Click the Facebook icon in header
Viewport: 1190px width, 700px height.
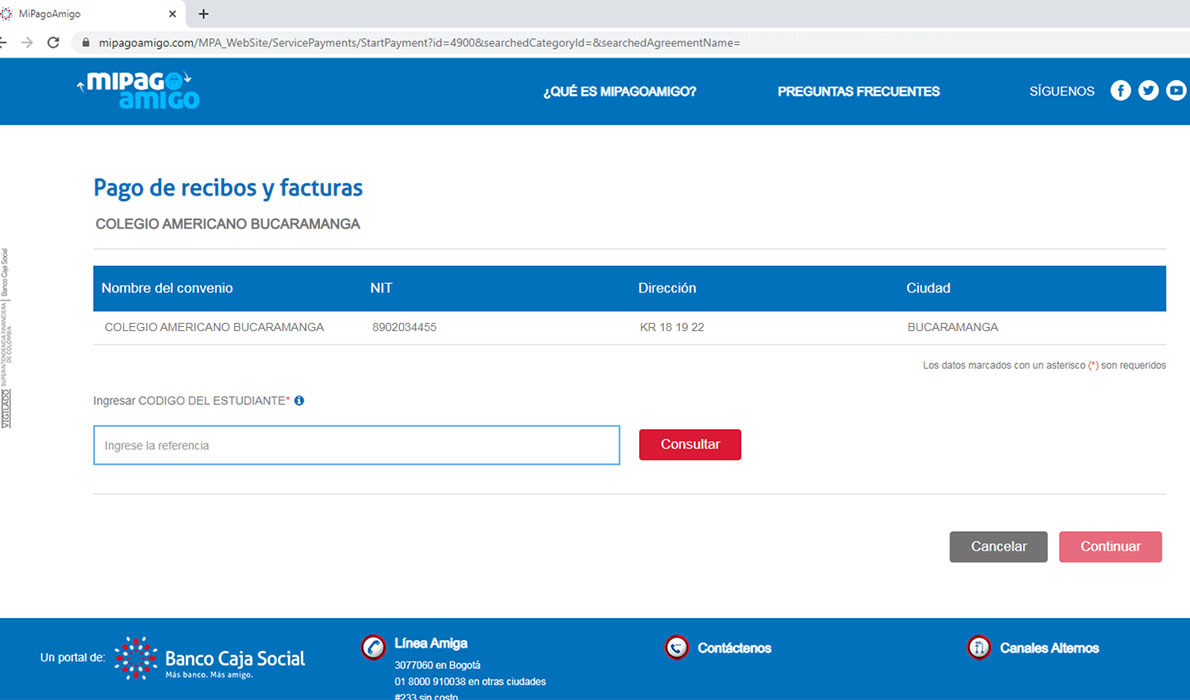point(1120,91)
